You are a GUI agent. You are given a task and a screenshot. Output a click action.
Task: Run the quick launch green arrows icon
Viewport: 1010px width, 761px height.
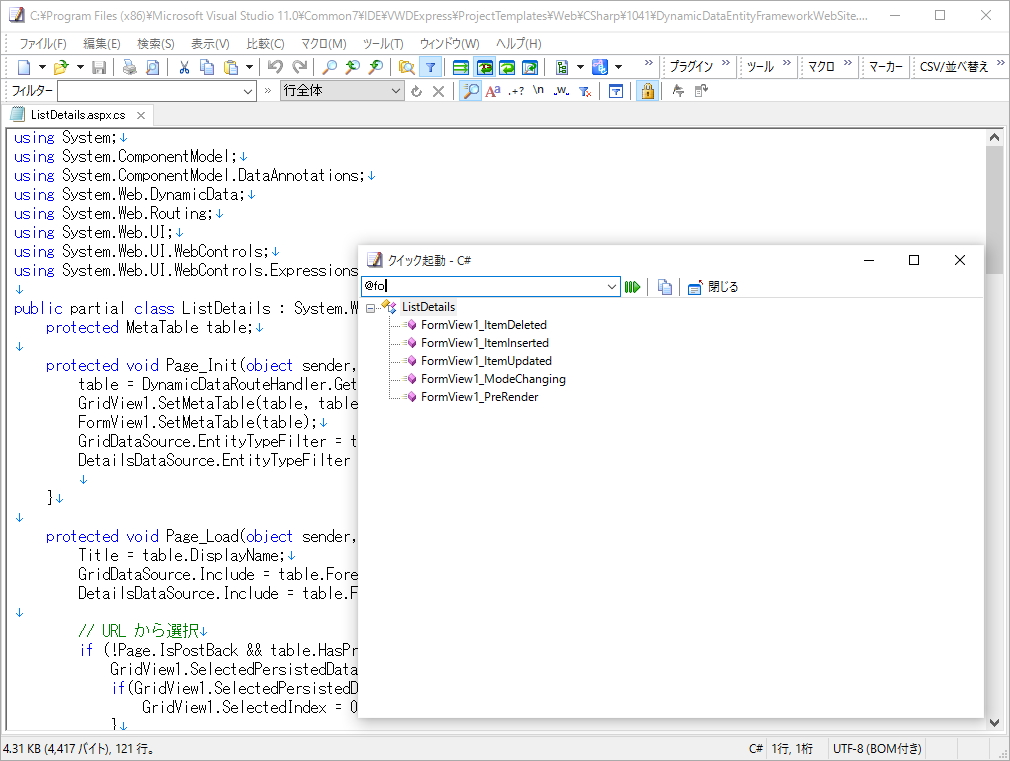[x=632, y=287]
